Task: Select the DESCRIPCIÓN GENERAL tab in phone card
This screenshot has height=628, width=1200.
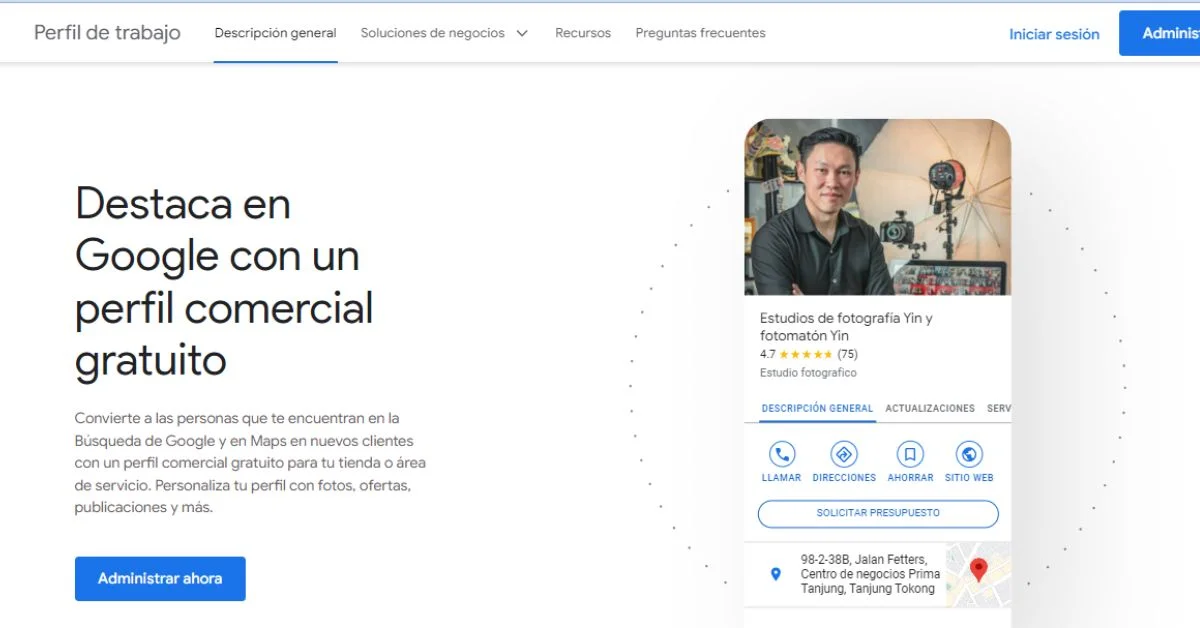Action: 817,408
